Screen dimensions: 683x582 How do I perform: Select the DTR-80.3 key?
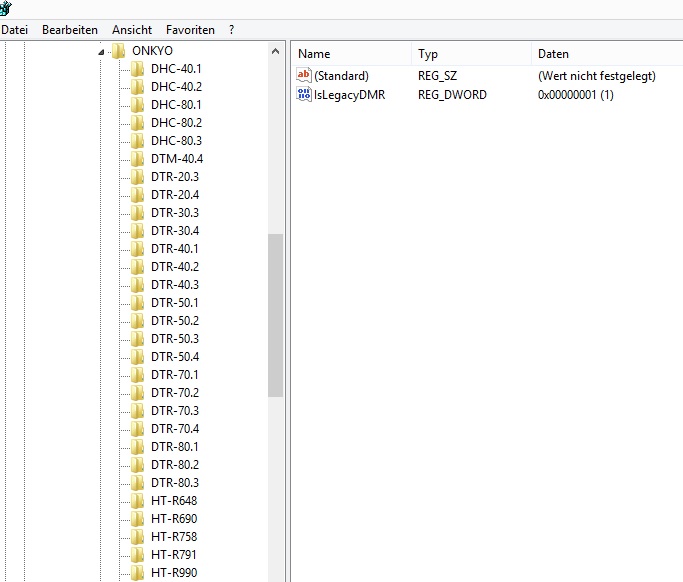pos(175,483)
